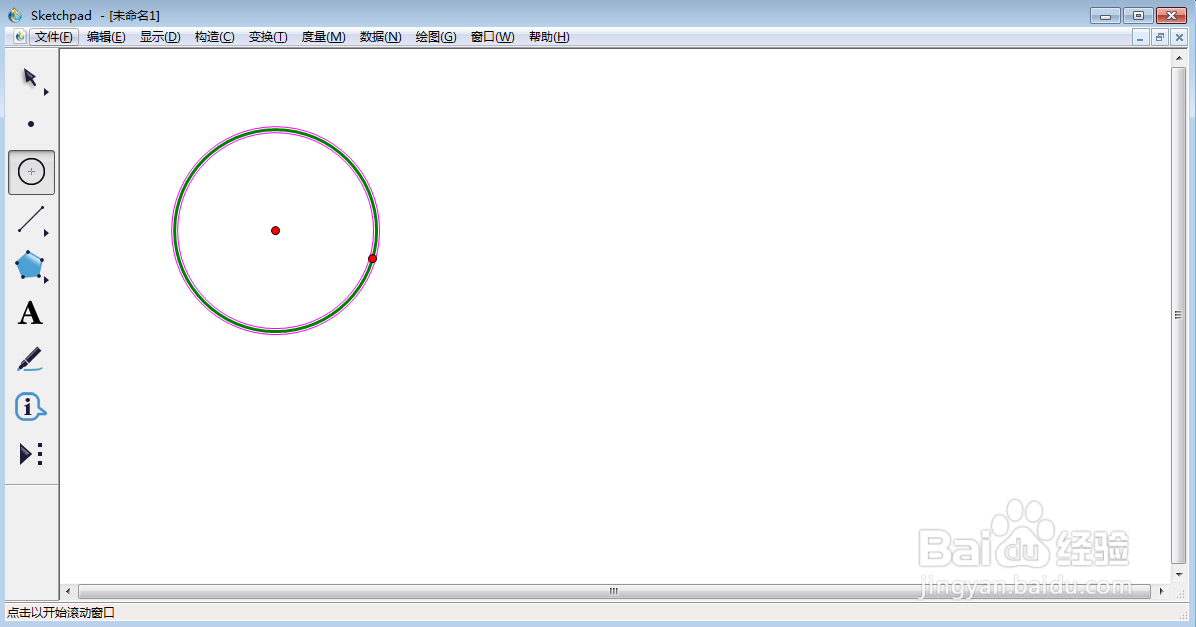The height and width of the screenshot is (627, 1196).
Task: Restore the inner document window
Action: tap(1160, 37)
